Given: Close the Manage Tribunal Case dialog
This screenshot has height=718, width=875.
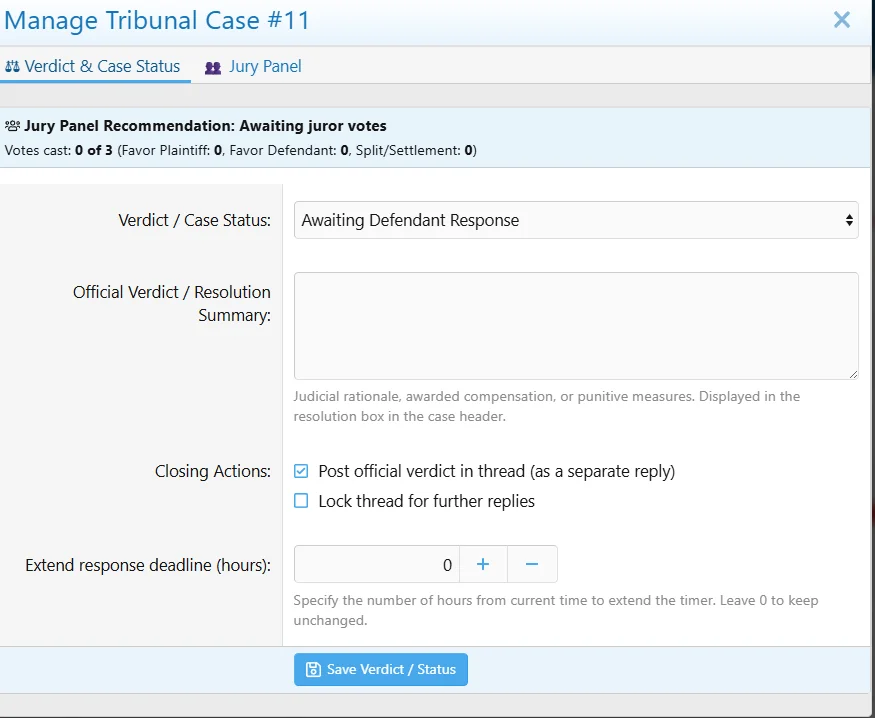Looking at the screenshot, I should 842,20.
